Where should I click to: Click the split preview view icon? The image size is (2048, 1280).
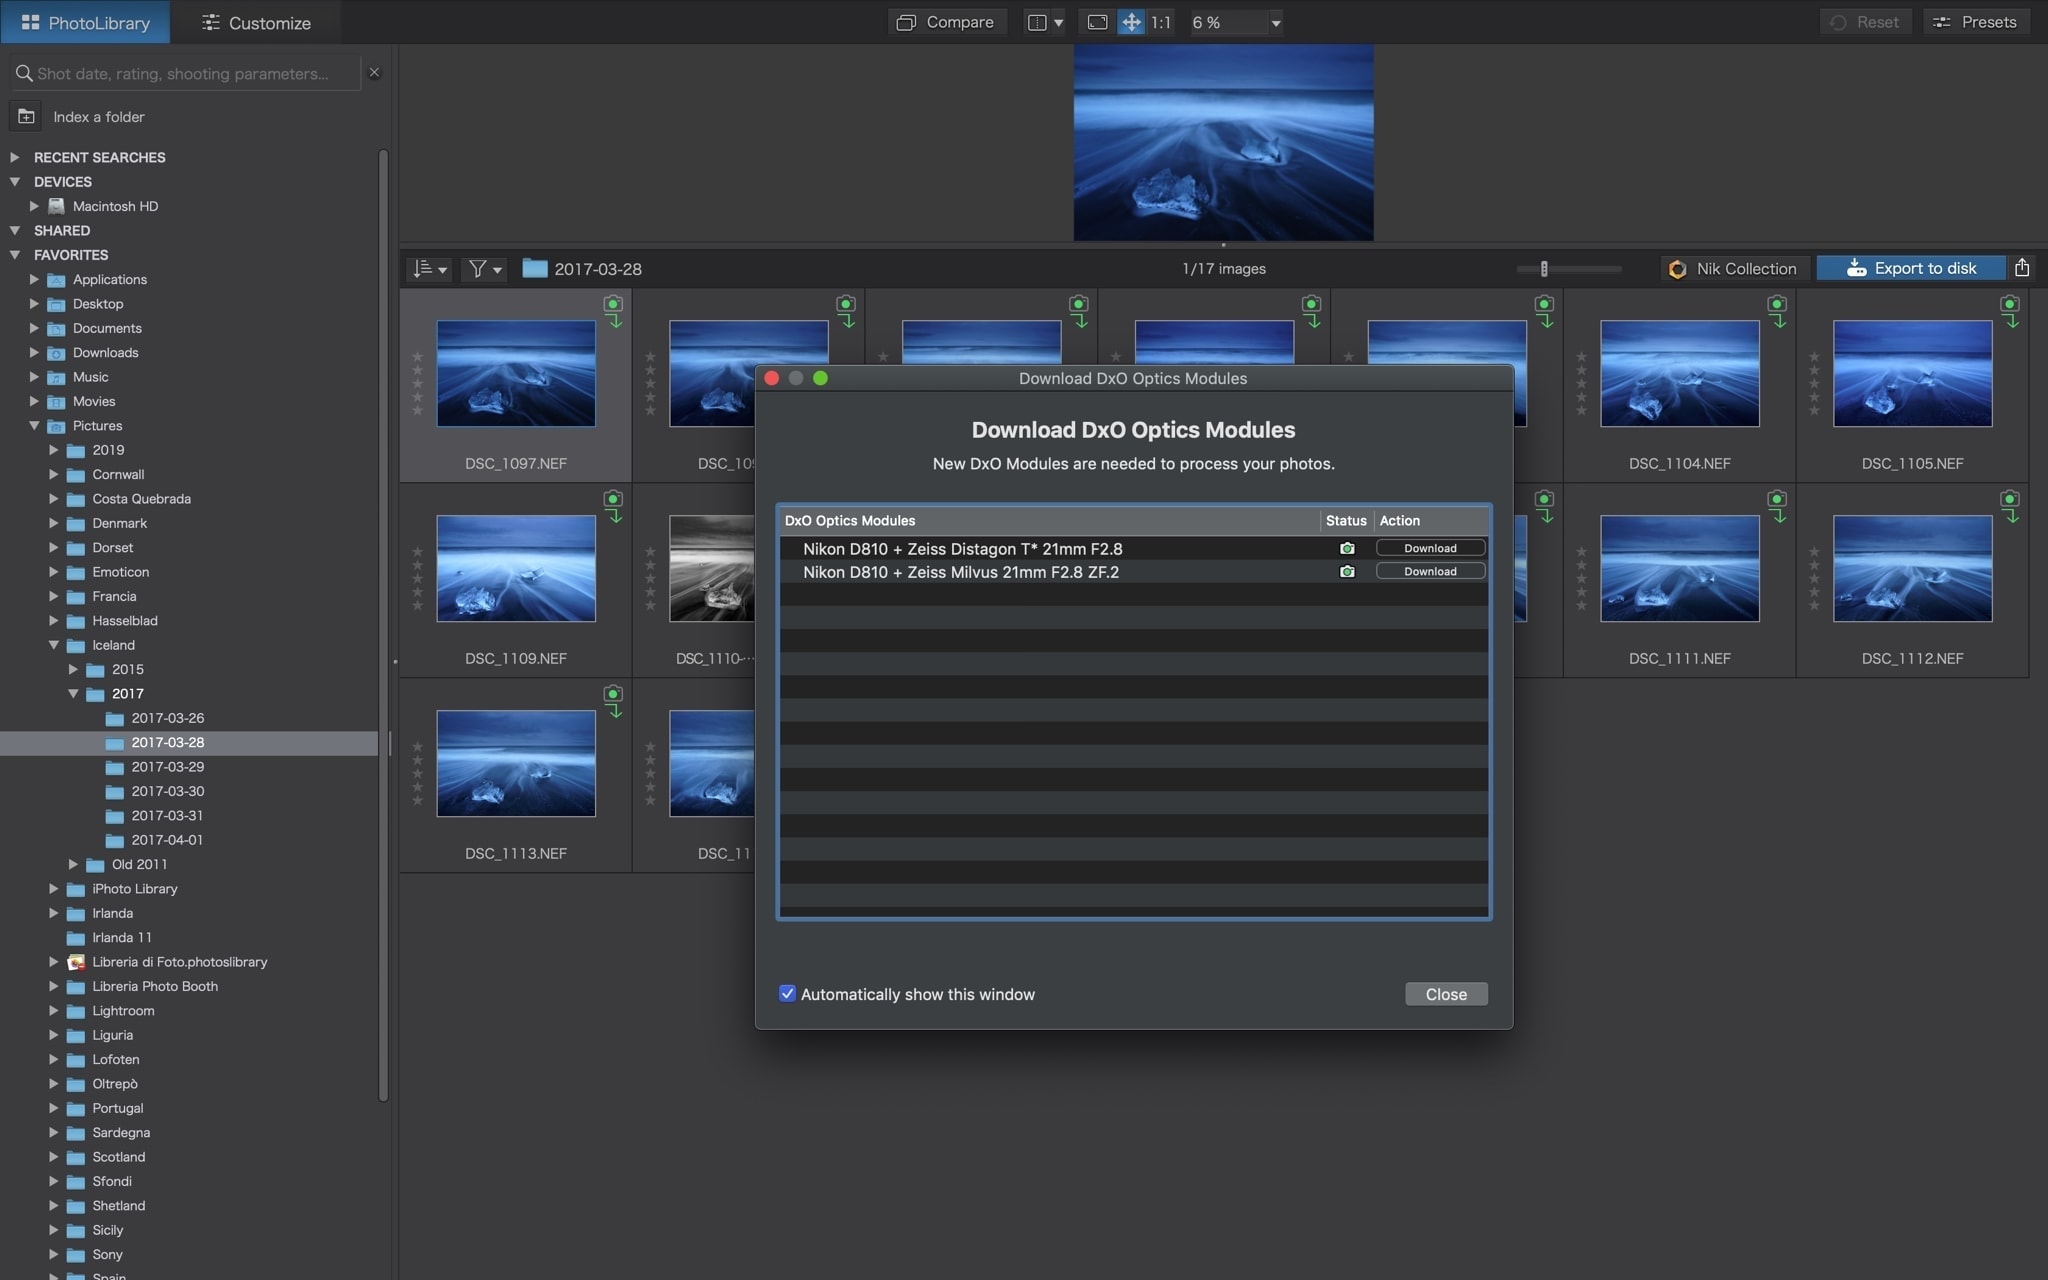point(1038,22)
